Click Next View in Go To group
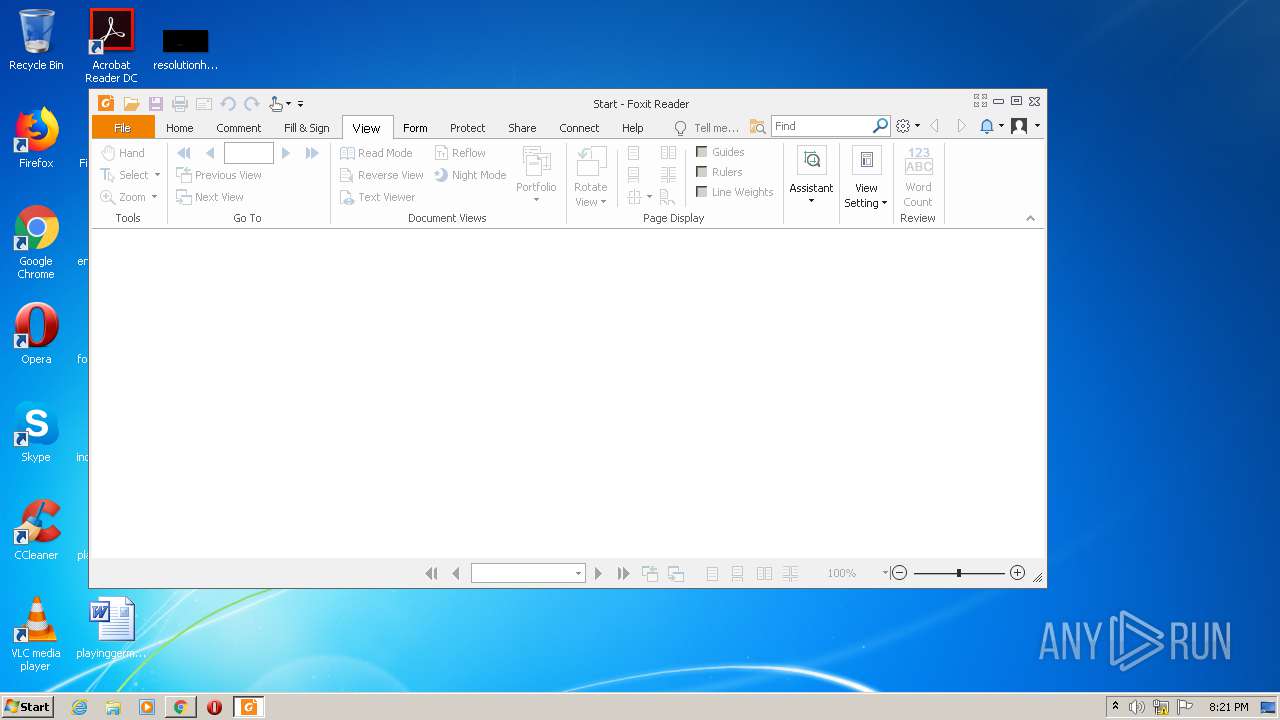Screen dimensions: 1280x720 [x=210, y=197]
